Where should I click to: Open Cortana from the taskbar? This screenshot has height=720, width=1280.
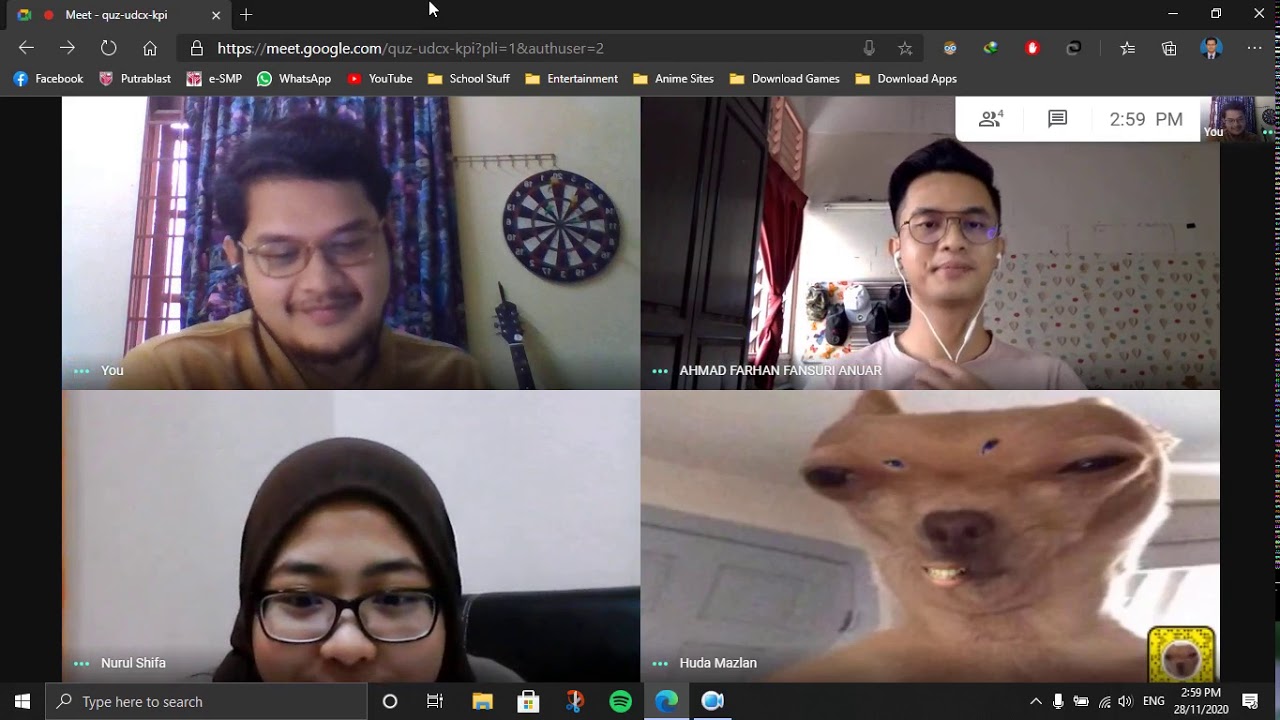point(390,701)
